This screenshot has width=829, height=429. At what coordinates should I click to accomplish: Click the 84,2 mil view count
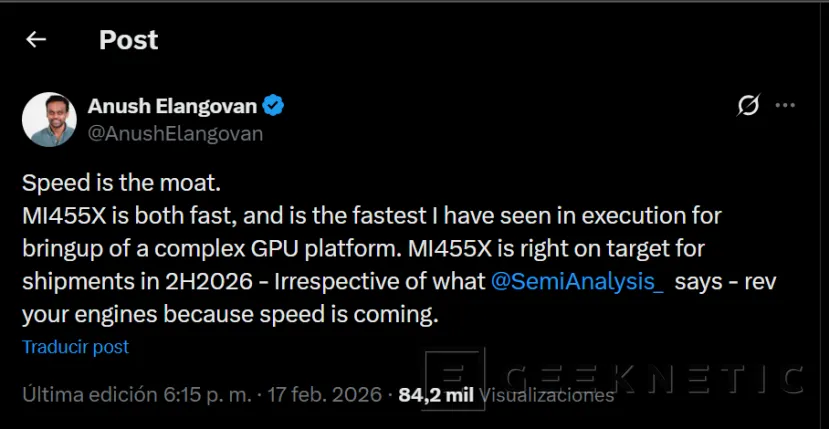436,395
